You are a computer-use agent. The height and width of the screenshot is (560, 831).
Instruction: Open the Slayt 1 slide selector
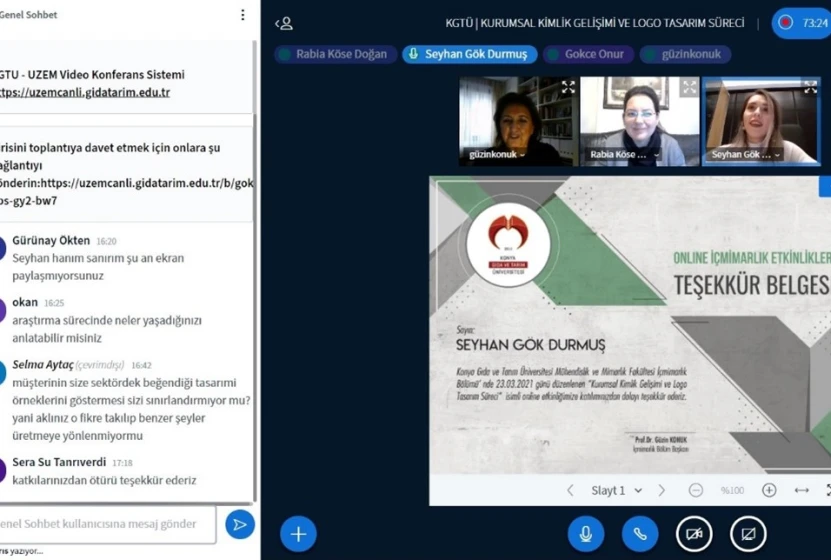615,490
